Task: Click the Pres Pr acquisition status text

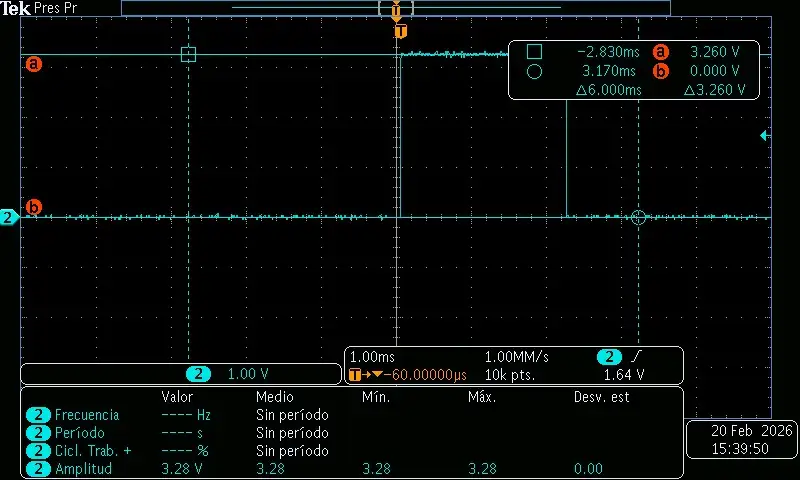Action: tap(56, 8)
